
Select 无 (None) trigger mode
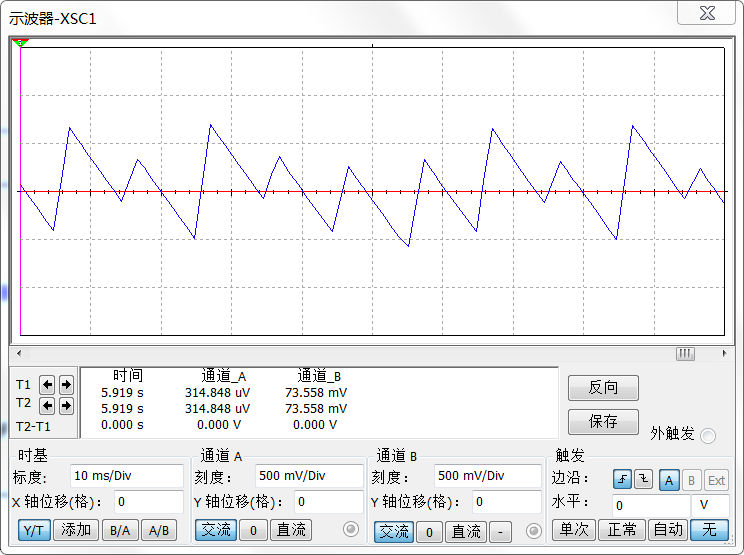(x=709, y=530)
